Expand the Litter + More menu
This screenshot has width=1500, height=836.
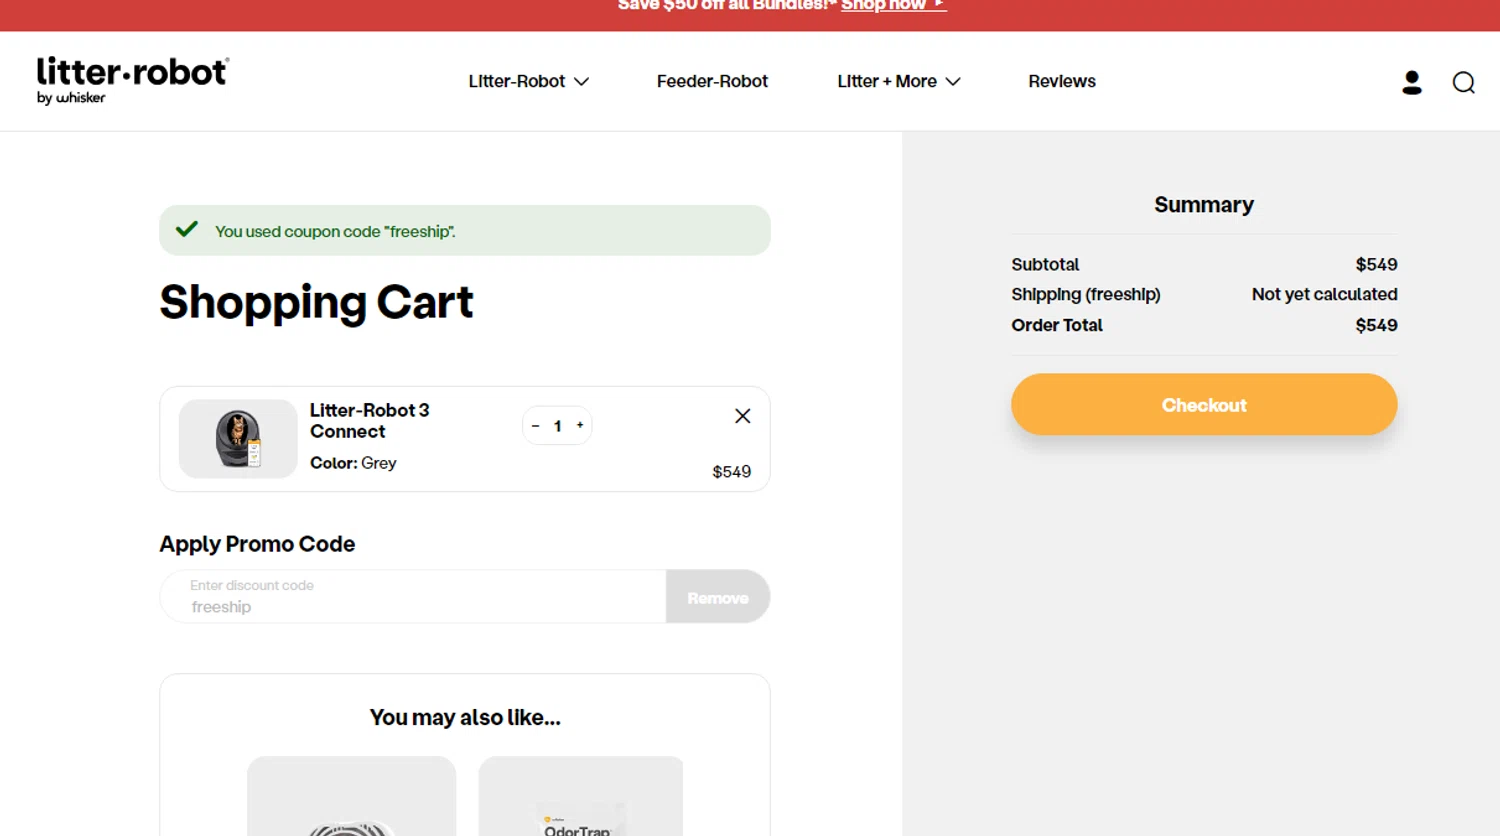pos(898,81)
